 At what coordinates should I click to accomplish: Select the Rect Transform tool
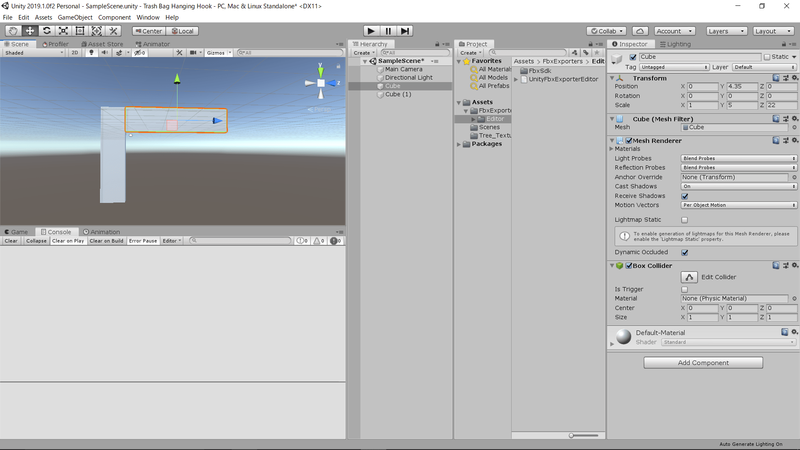coord(80,31)
